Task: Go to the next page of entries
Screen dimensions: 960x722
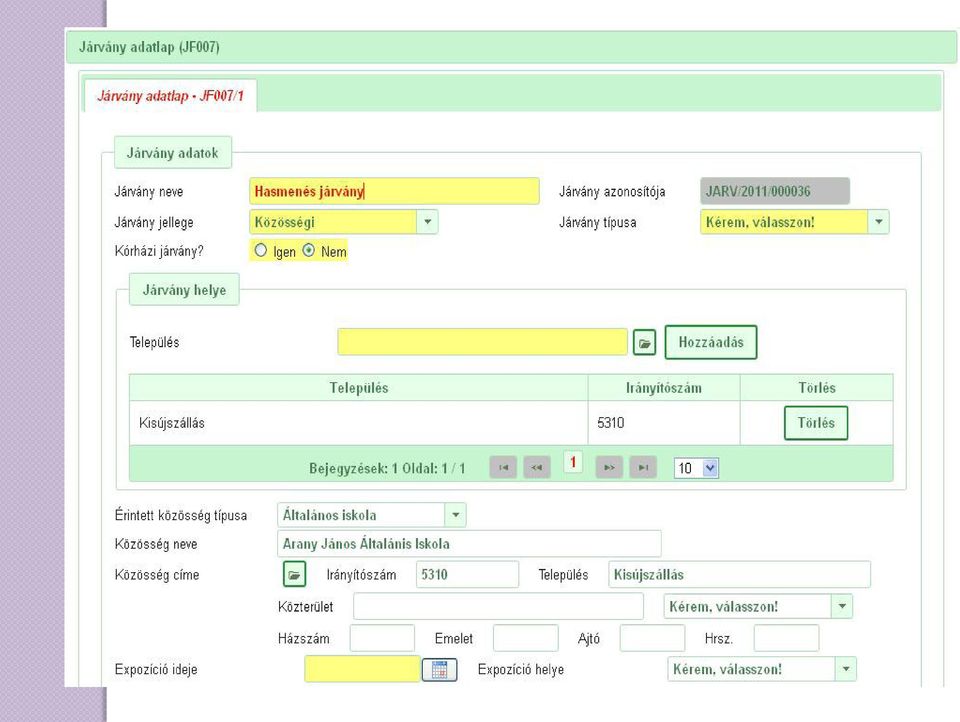Action: (609, 468)
